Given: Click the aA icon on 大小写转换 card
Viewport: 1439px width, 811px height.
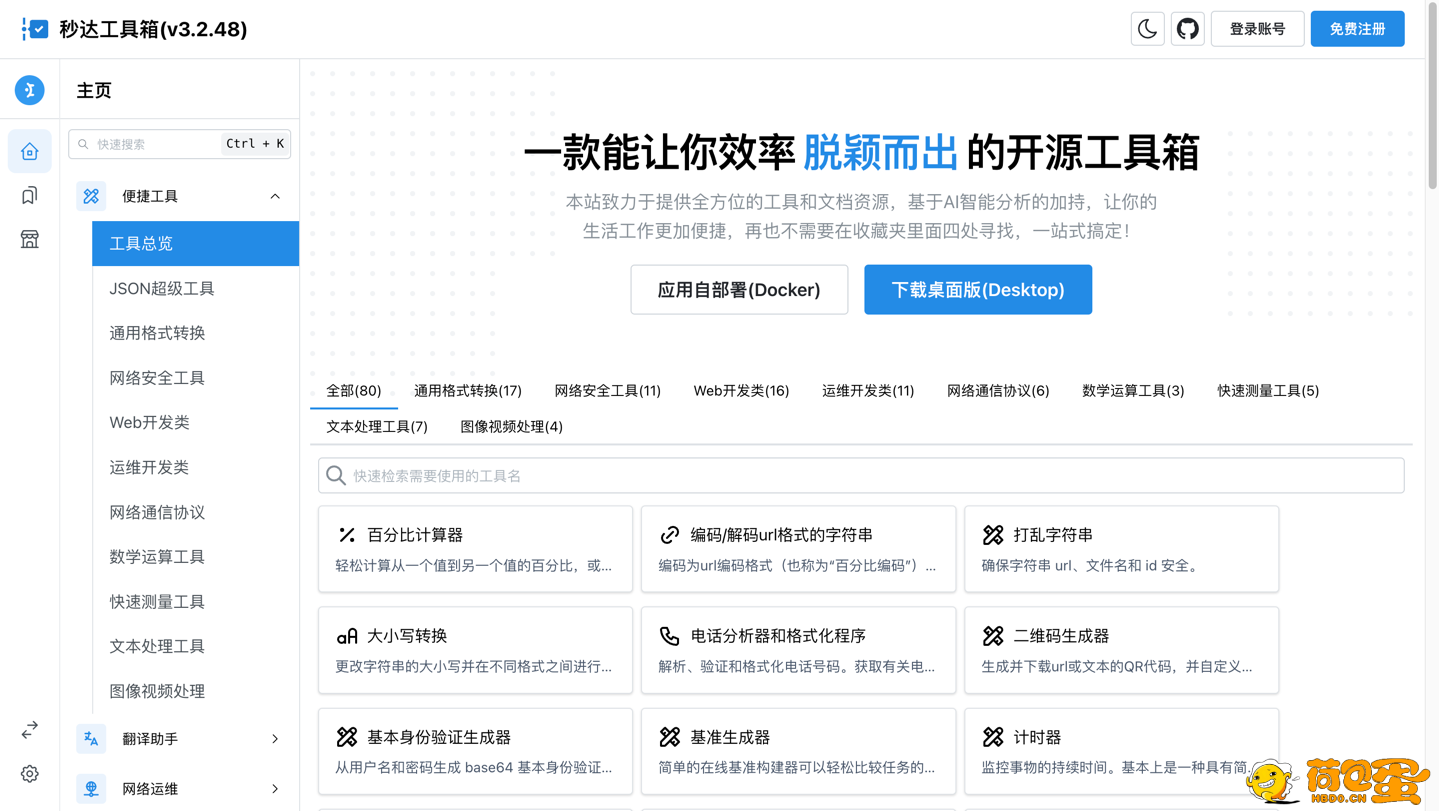Looking at the screenshot, I should (x=347, y=636).
